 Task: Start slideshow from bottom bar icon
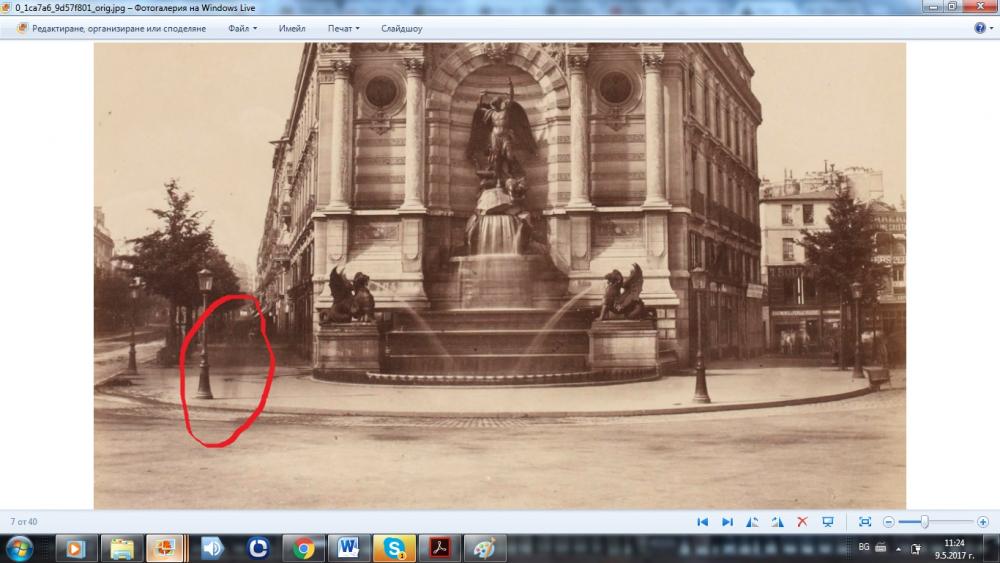click(x=828, y=522)
